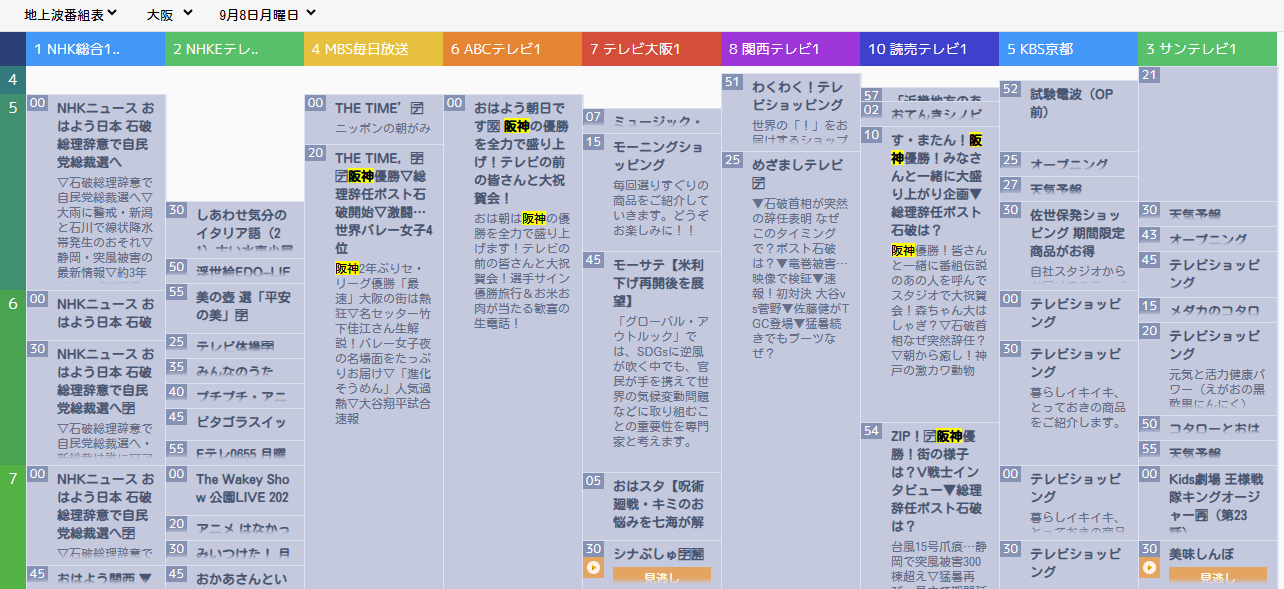Select the 10 読売テレビ1 channel header
Viewport: 1284px width, 589px height.
tap(930, 48)
